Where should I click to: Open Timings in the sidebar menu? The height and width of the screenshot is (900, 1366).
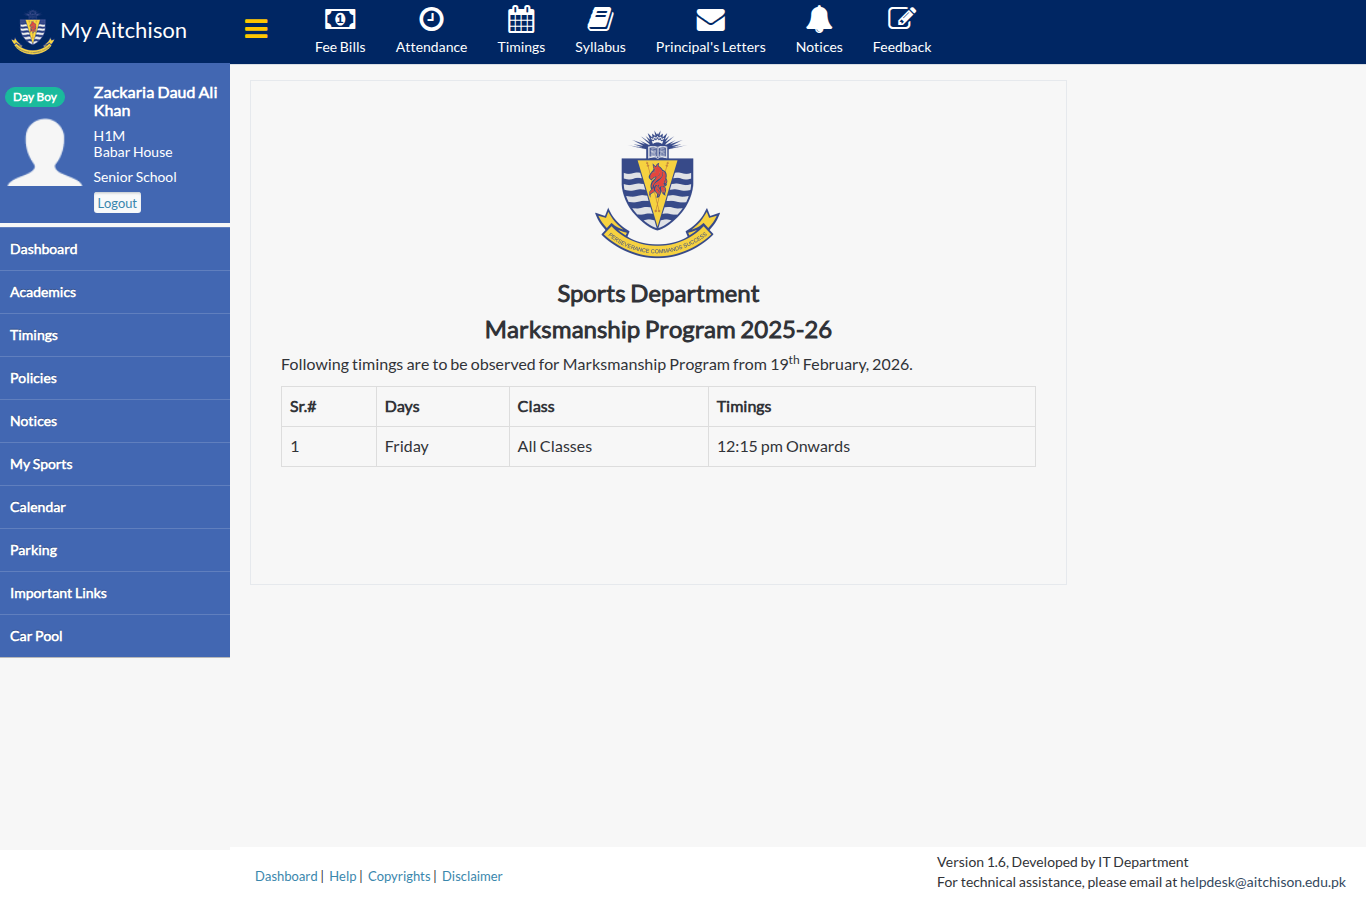[x=115, y=335]
